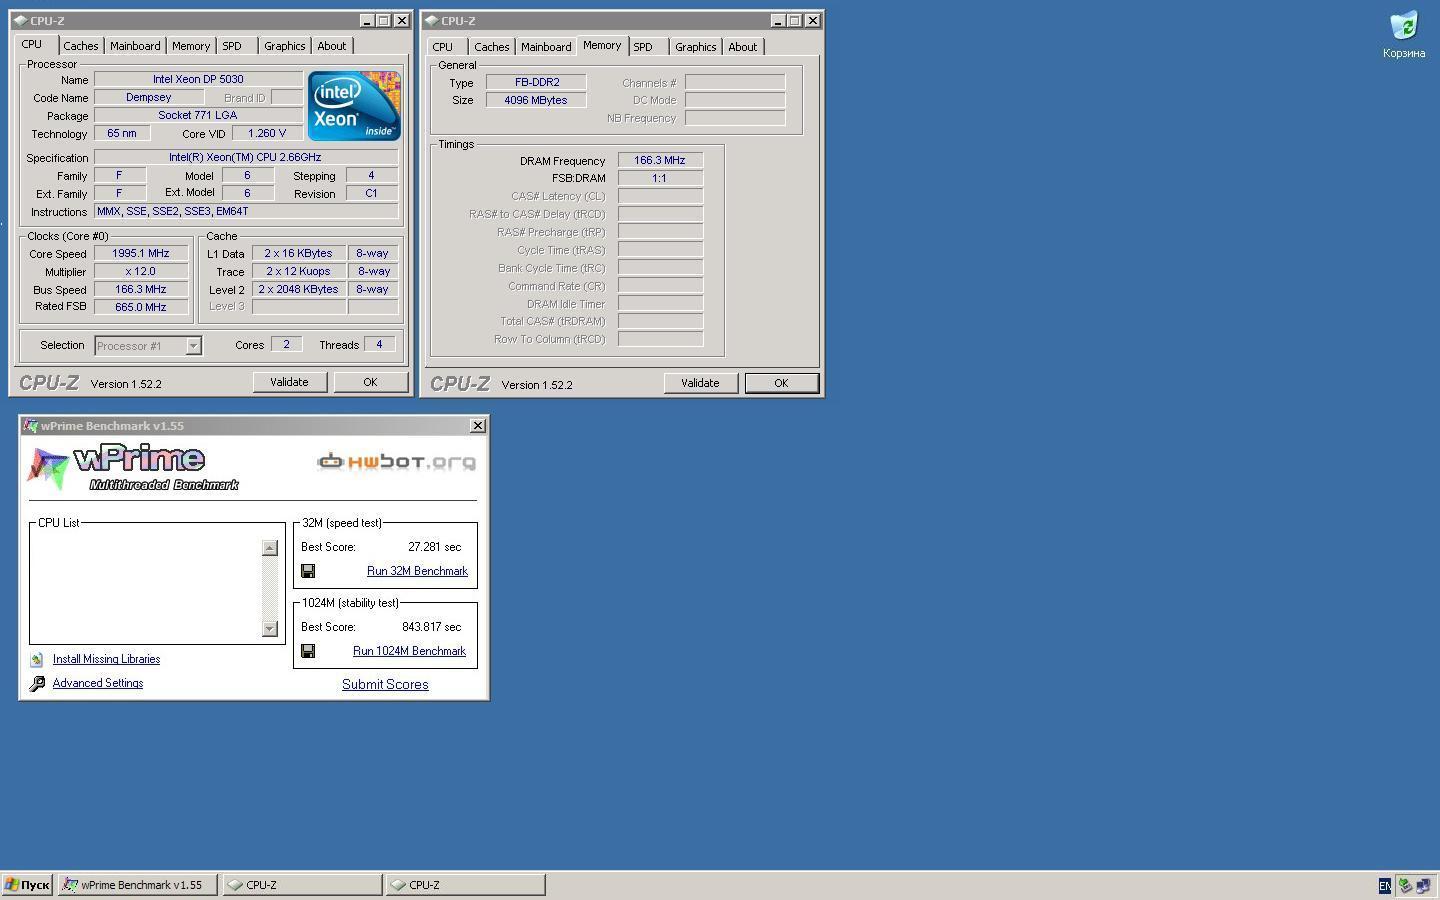Image resolution: width=1440 pixels, height=900 pixels.
Task: Click the Multiplier x 12.0 field
Action: point(141,272)
